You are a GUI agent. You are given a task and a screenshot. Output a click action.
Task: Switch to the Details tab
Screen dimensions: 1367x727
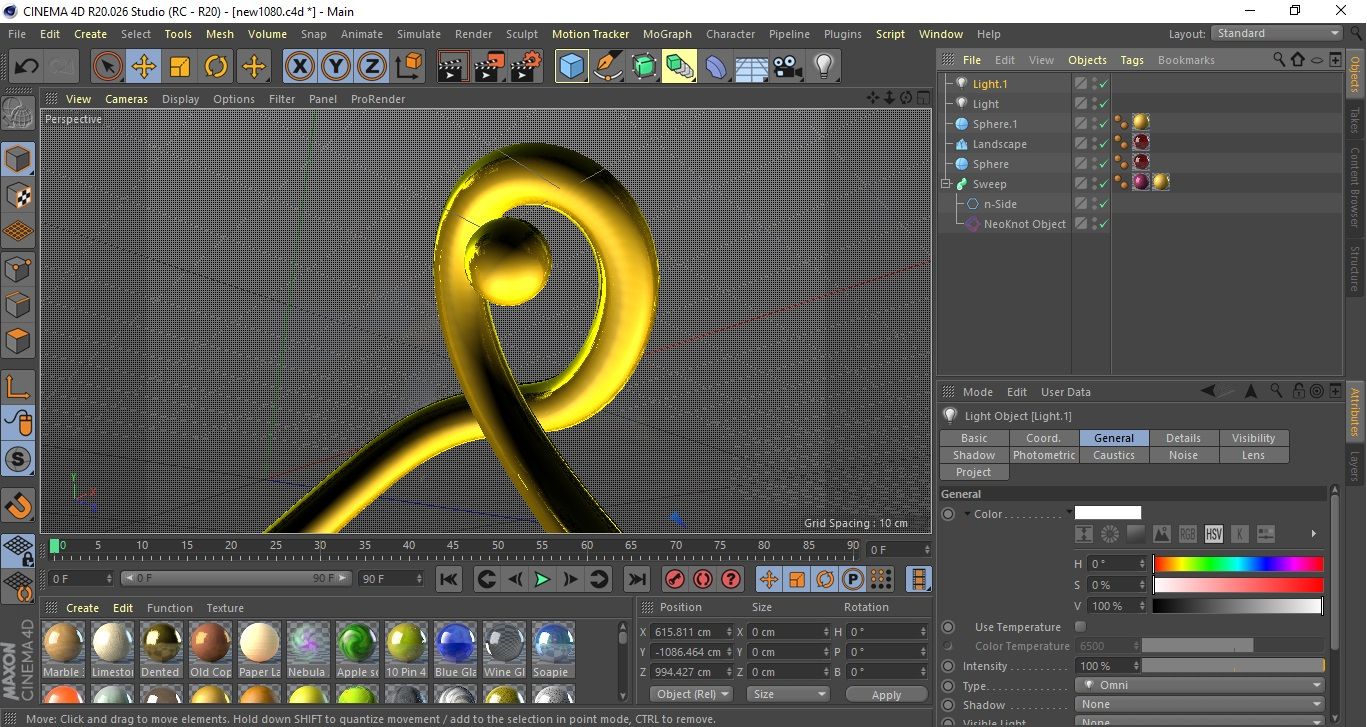(1183, 438)
